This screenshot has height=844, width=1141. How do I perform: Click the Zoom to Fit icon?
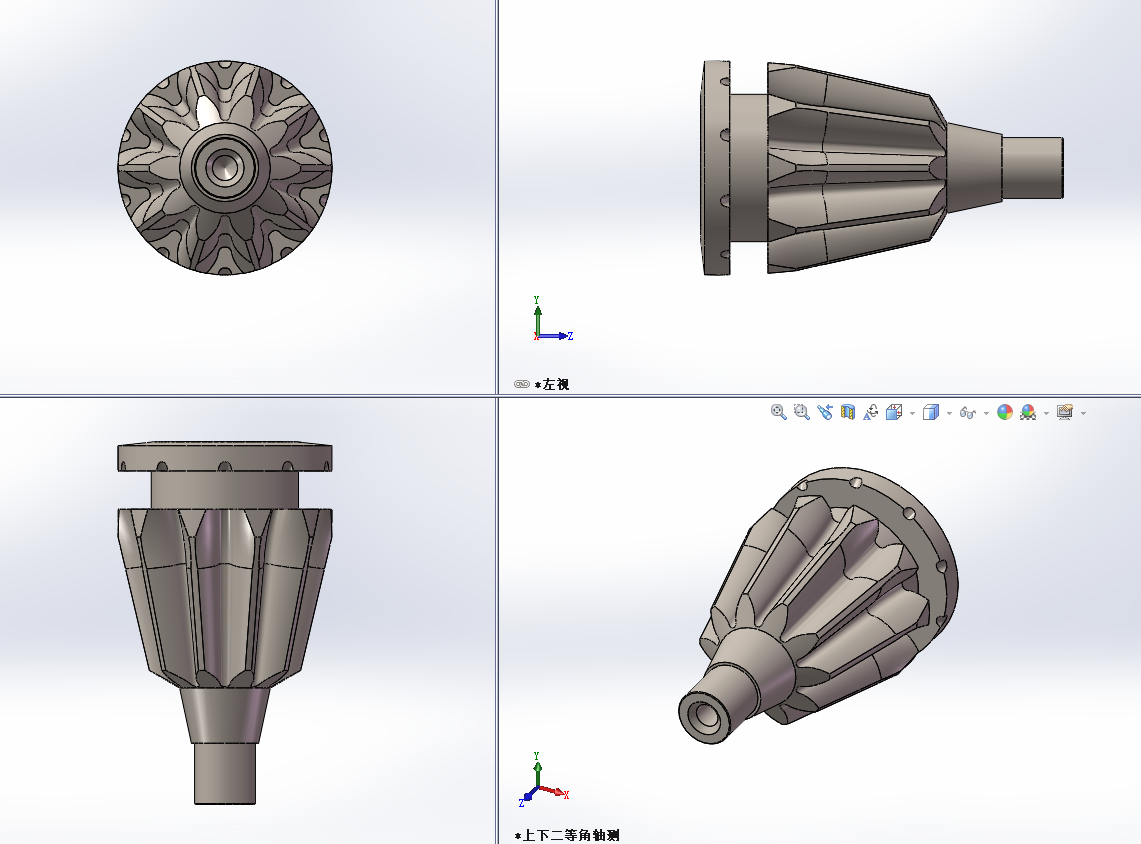778,412
